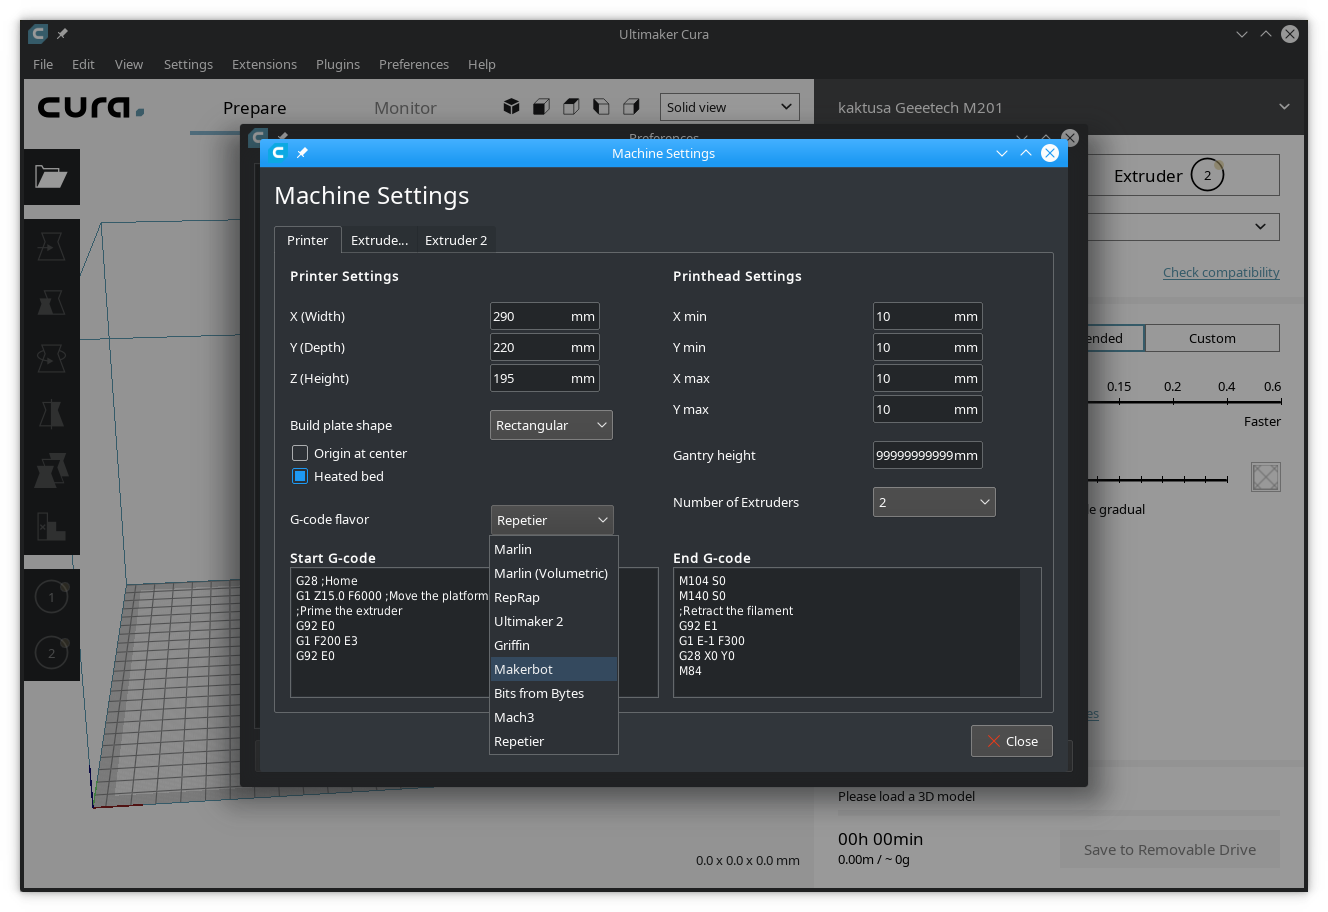The width and height of the screenshot is (1328, 912).
Task: Click the right side view cube icon
Action: (631, 107)
